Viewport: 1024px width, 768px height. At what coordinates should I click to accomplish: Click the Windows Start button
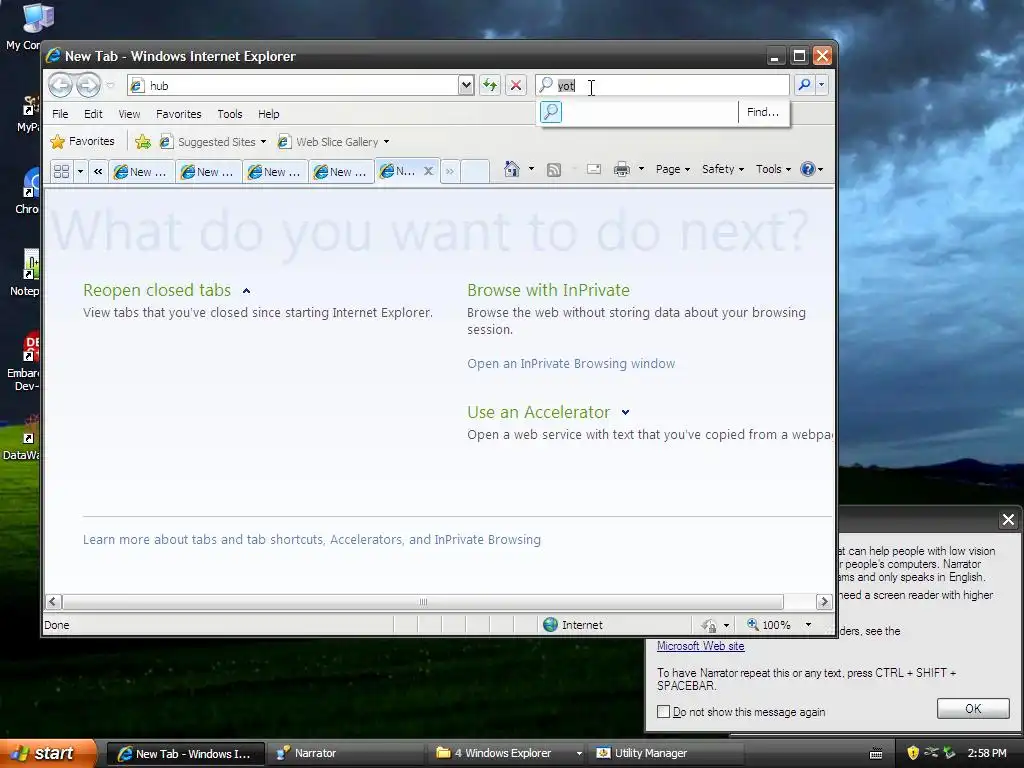click(x=48, y=753)
